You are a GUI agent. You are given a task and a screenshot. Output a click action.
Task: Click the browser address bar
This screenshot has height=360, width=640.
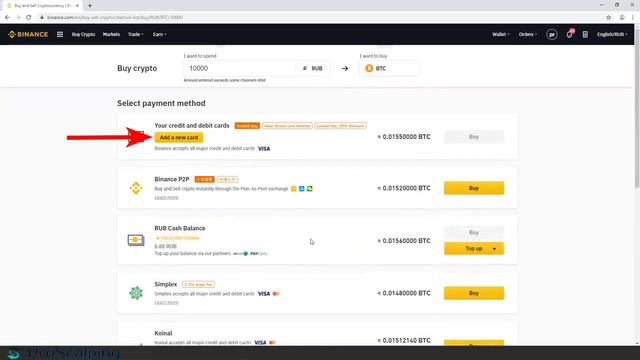(x=318, y=18)
